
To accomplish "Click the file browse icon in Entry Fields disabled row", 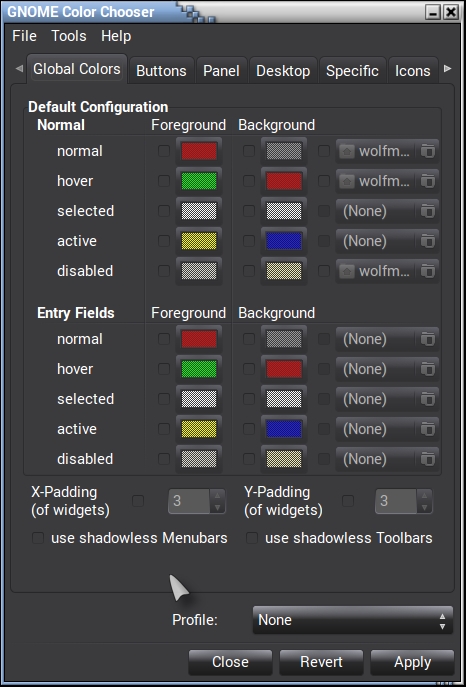I will (x=427, y=459).
